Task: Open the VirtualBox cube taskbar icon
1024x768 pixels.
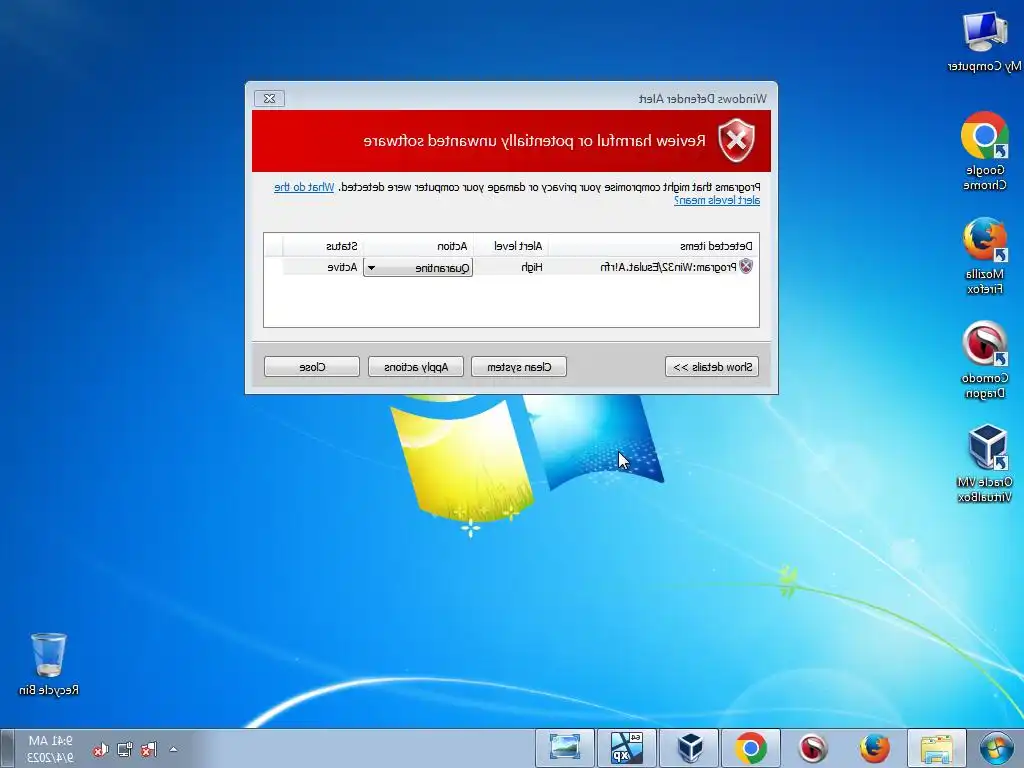Action: [x=690, y=748]
